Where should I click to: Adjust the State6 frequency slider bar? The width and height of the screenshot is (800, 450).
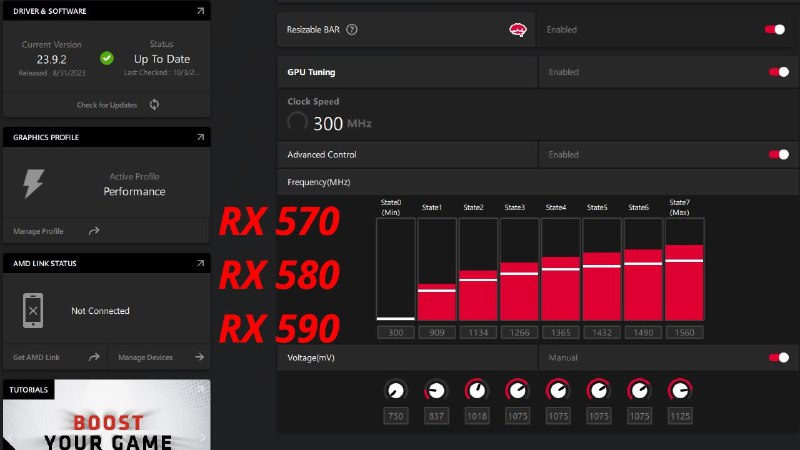(643, 269)
